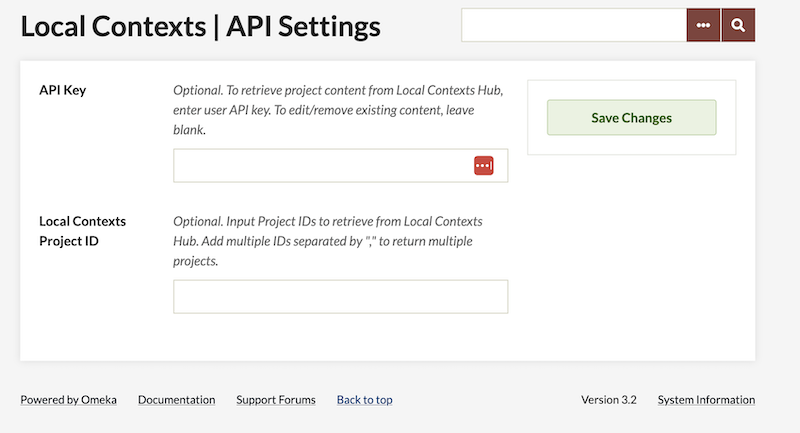Click the red password manager icon in API Key field
Viewport: 800px width, 433px height.
pyautogui.click(x=484, y=166)
